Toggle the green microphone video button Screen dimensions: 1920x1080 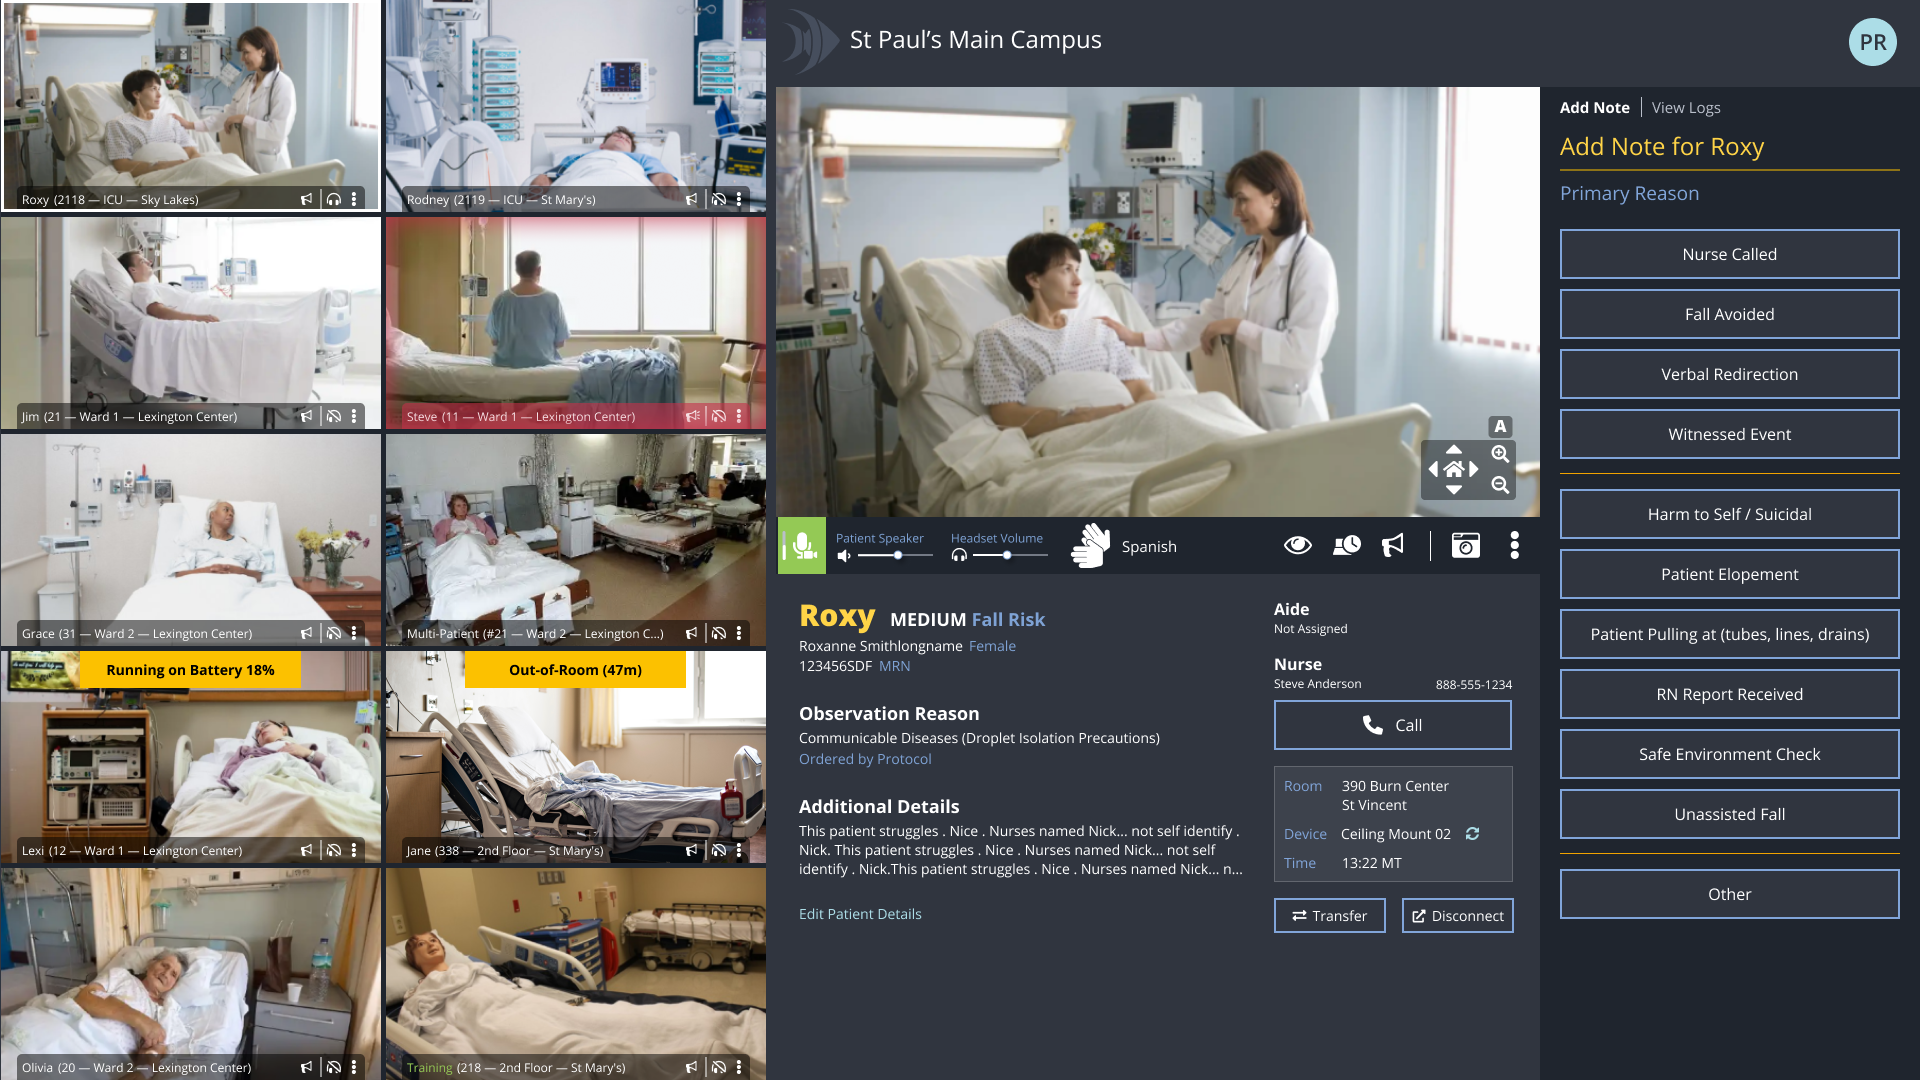tap(802, 546)
